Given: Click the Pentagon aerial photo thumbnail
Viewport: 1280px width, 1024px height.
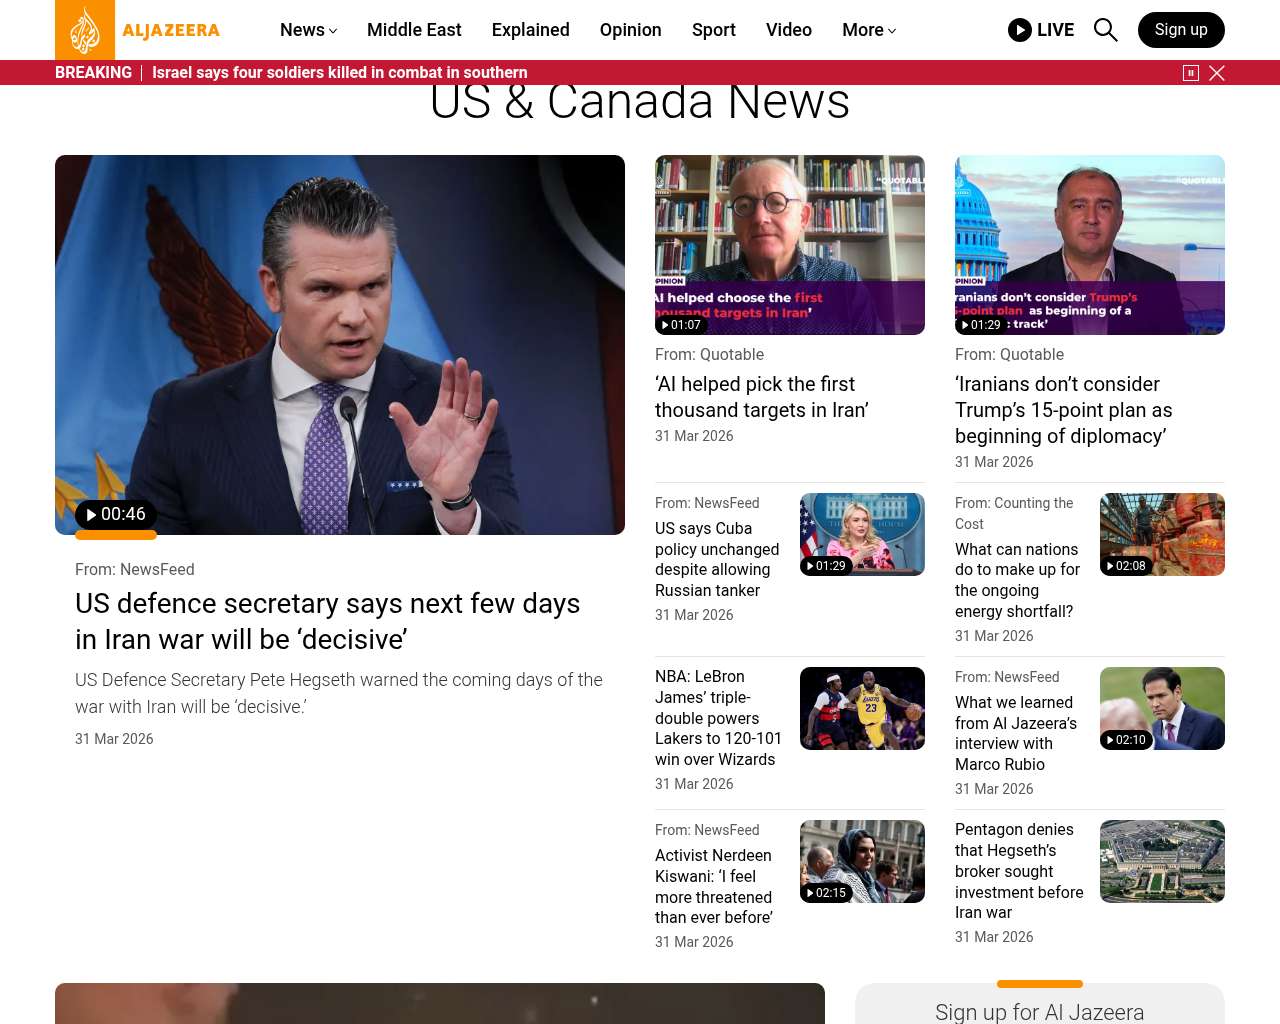Looking at the screenshot, I should [1162, 861].
